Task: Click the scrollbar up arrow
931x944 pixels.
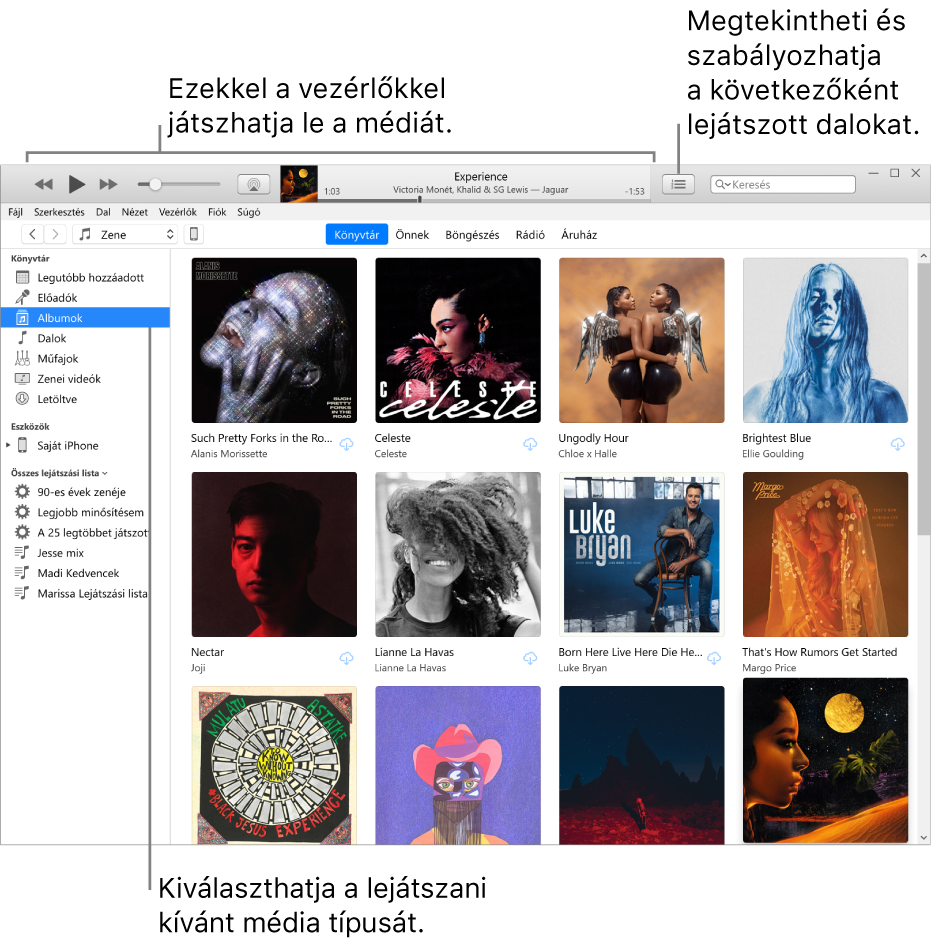Action: click(924, 256)
